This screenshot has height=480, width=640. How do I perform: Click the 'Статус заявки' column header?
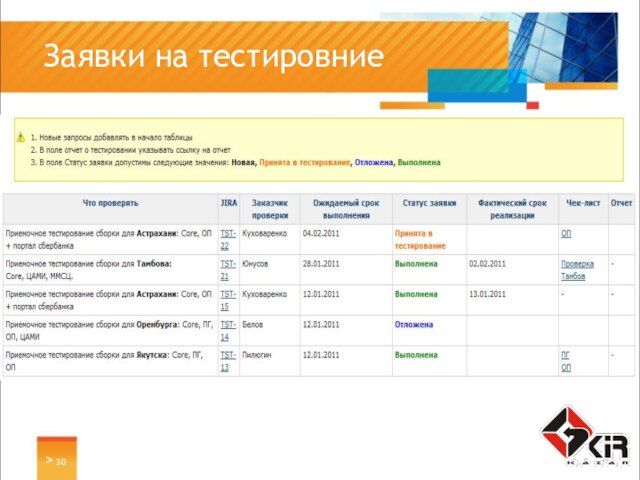point(428,203)
